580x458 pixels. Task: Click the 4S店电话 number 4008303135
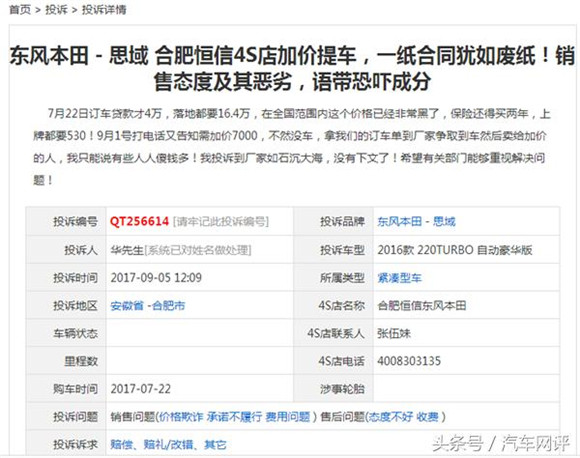click(409, 361)
